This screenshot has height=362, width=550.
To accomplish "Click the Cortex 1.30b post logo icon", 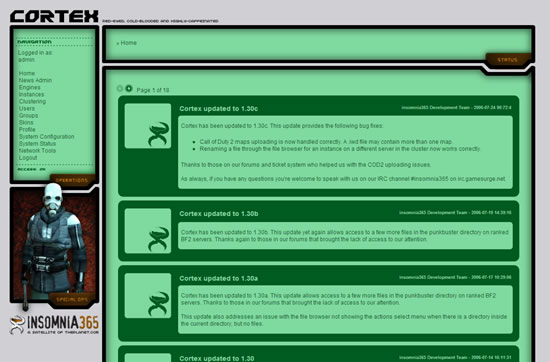I will (x=148, y=231).
